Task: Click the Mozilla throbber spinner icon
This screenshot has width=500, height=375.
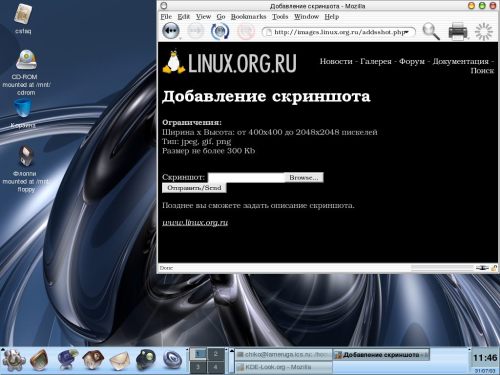Action: coord(483,32)
